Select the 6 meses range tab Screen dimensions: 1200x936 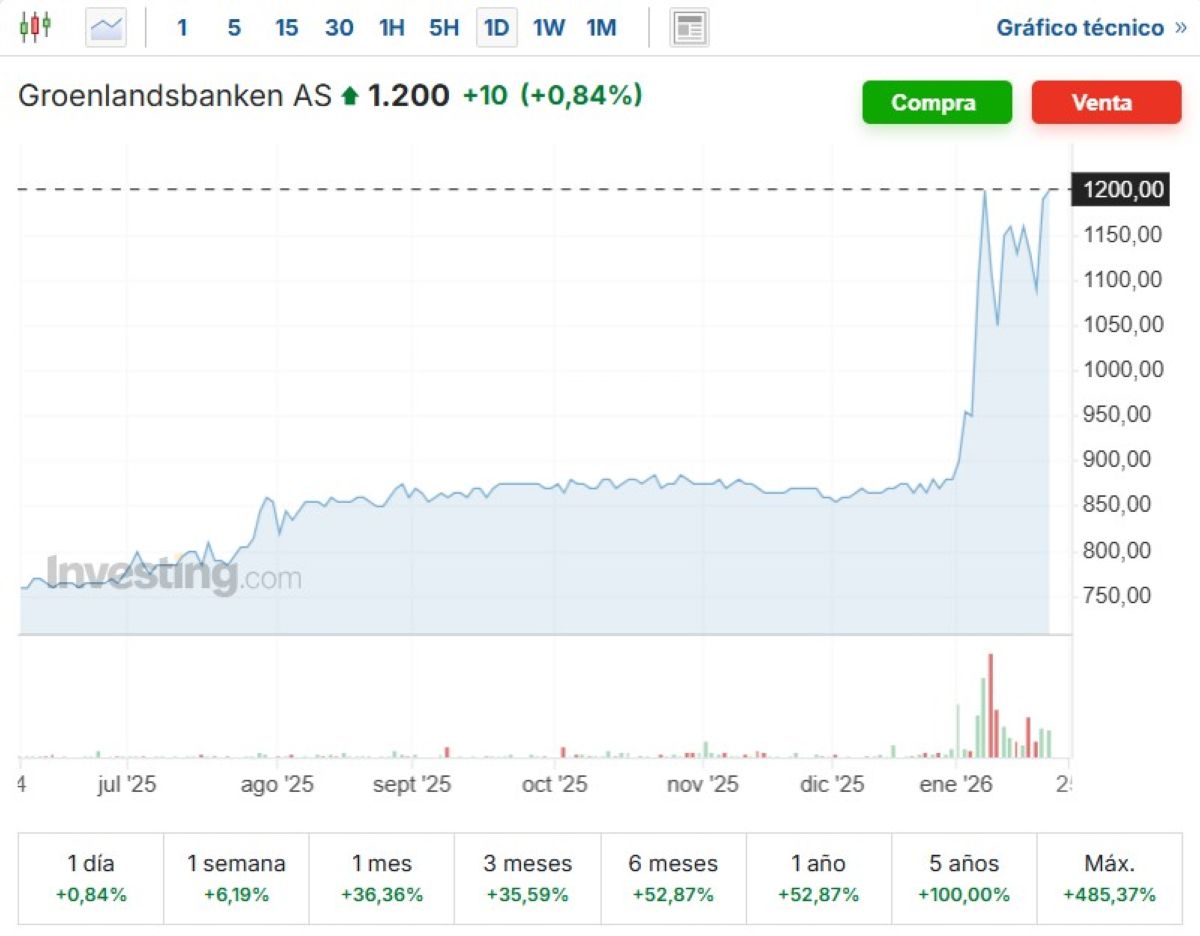click(673, 877)
